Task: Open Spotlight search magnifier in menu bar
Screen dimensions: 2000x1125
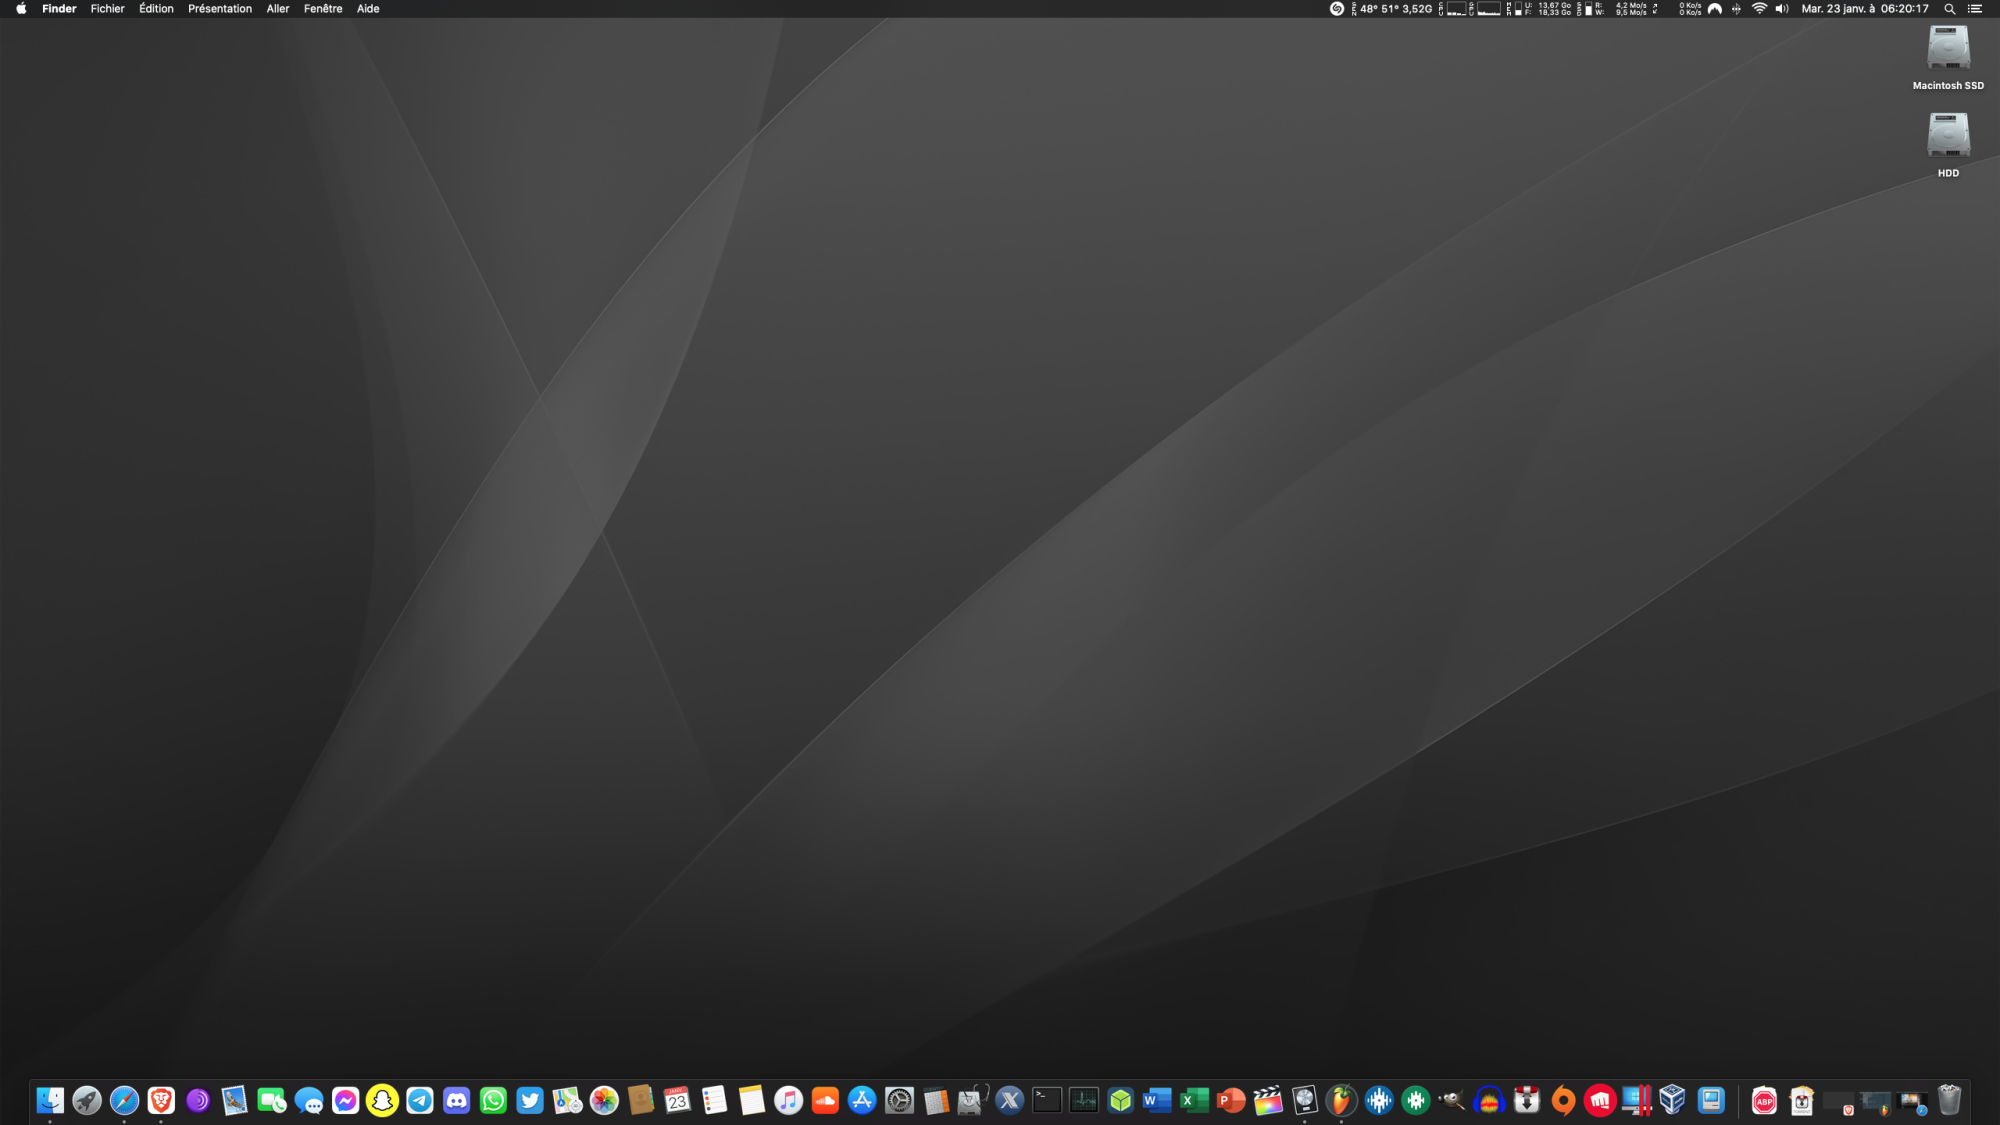Action: (x=1949, y=9)
